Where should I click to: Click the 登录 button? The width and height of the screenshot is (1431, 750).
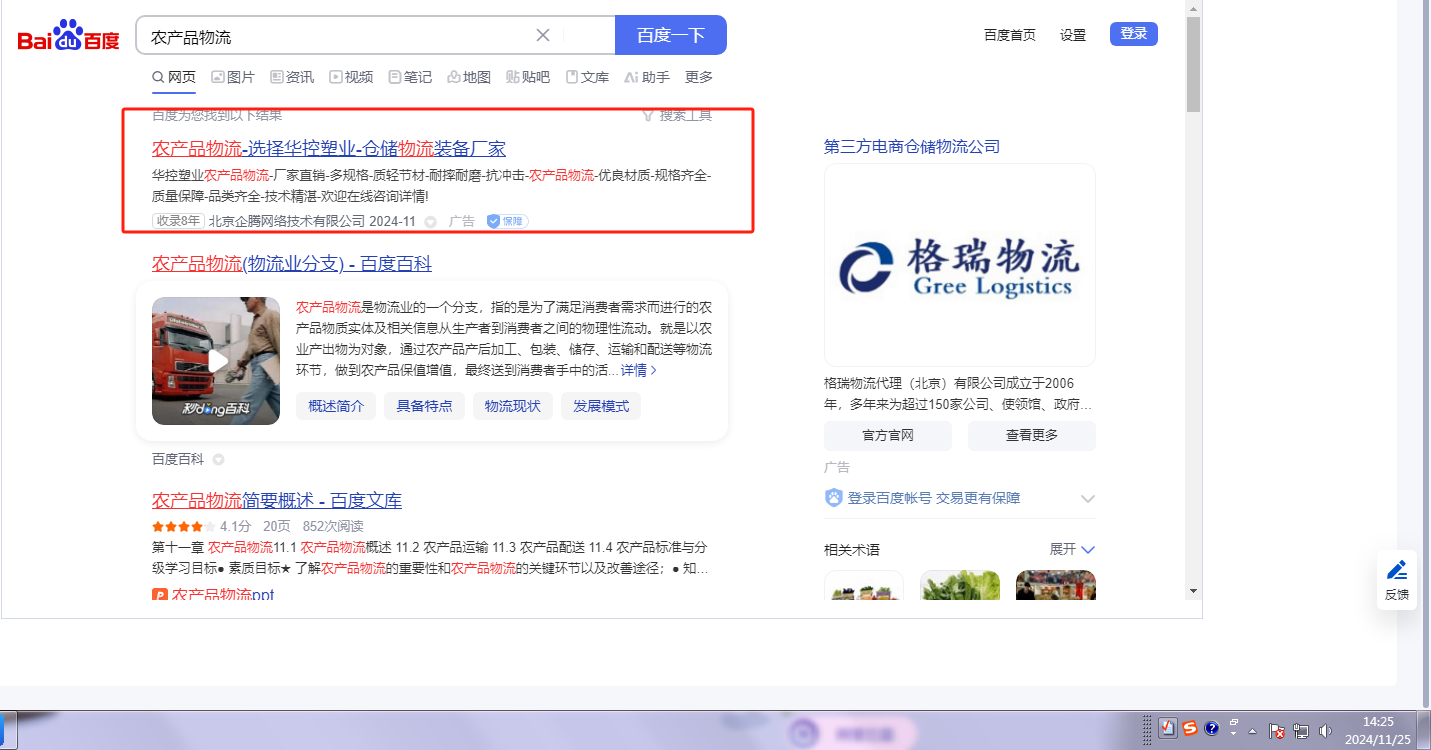[x=1134, y=34]
